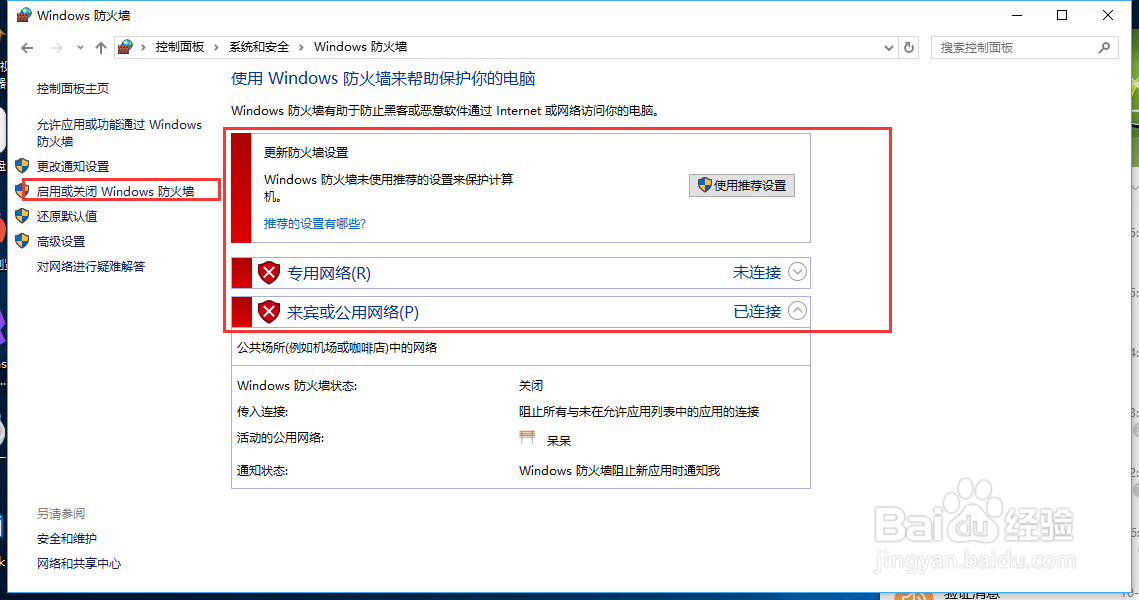
Task: Click Windows 防火墙阻止新应用时通知我 text
Action: tap(619, 471)
